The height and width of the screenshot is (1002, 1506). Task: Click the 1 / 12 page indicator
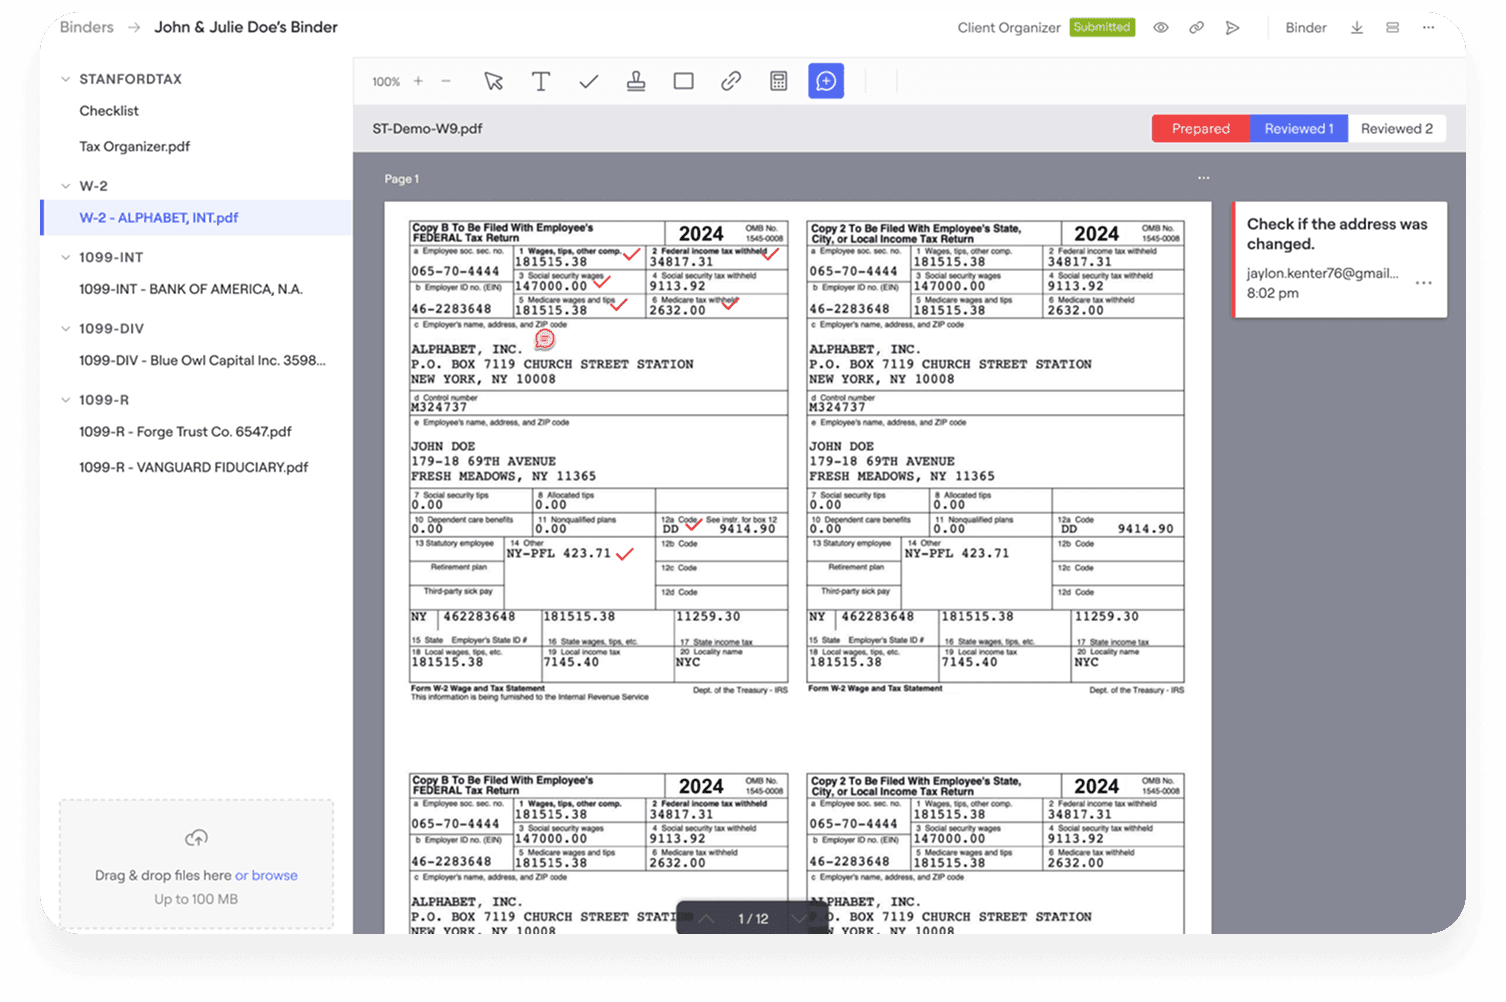(753, 918)
